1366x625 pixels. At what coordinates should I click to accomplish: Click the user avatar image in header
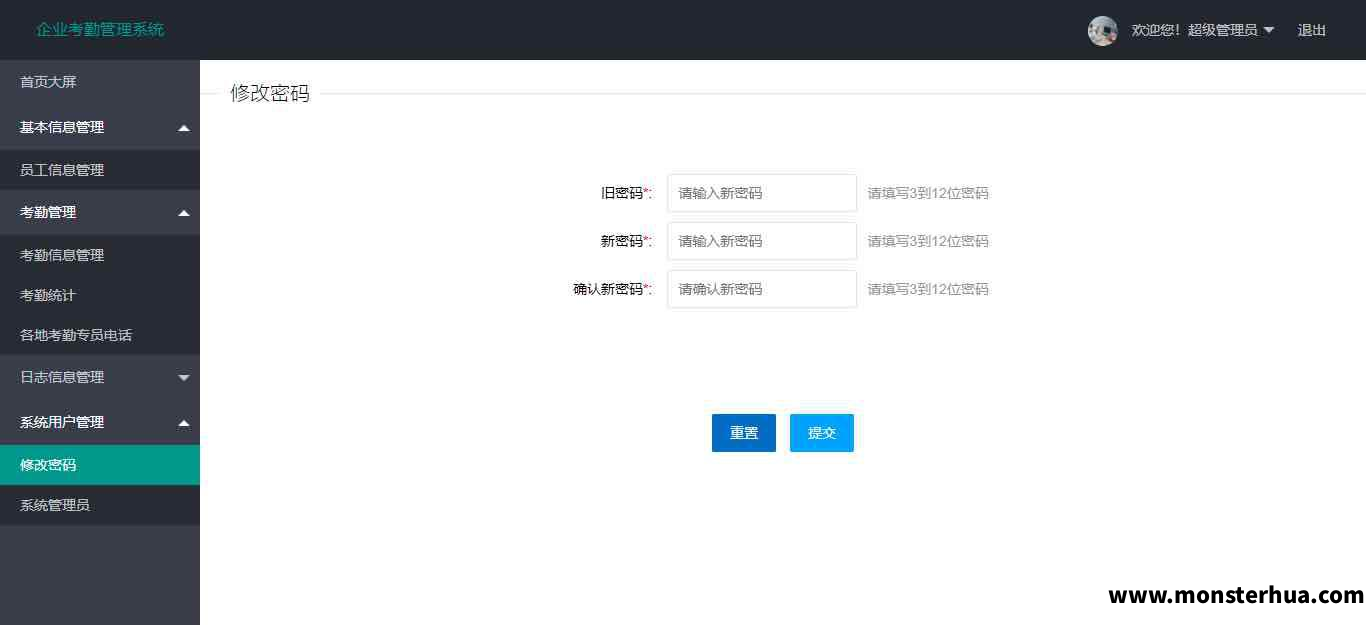coord(1102,30)
